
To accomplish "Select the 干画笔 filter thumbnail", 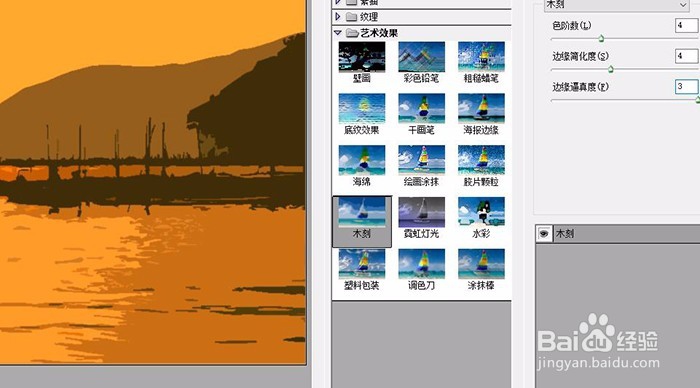I will (421, 108).
